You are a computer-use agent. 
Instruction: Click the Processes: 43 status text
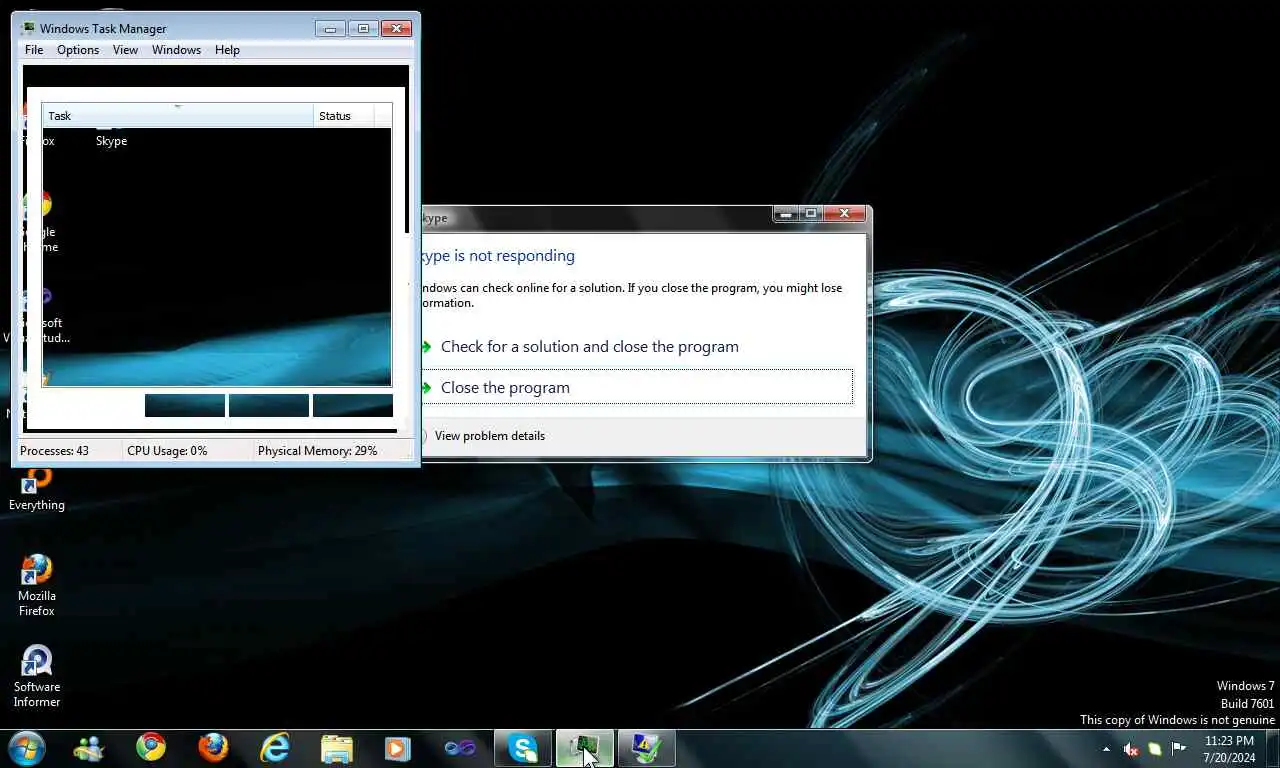pos(54,451)
